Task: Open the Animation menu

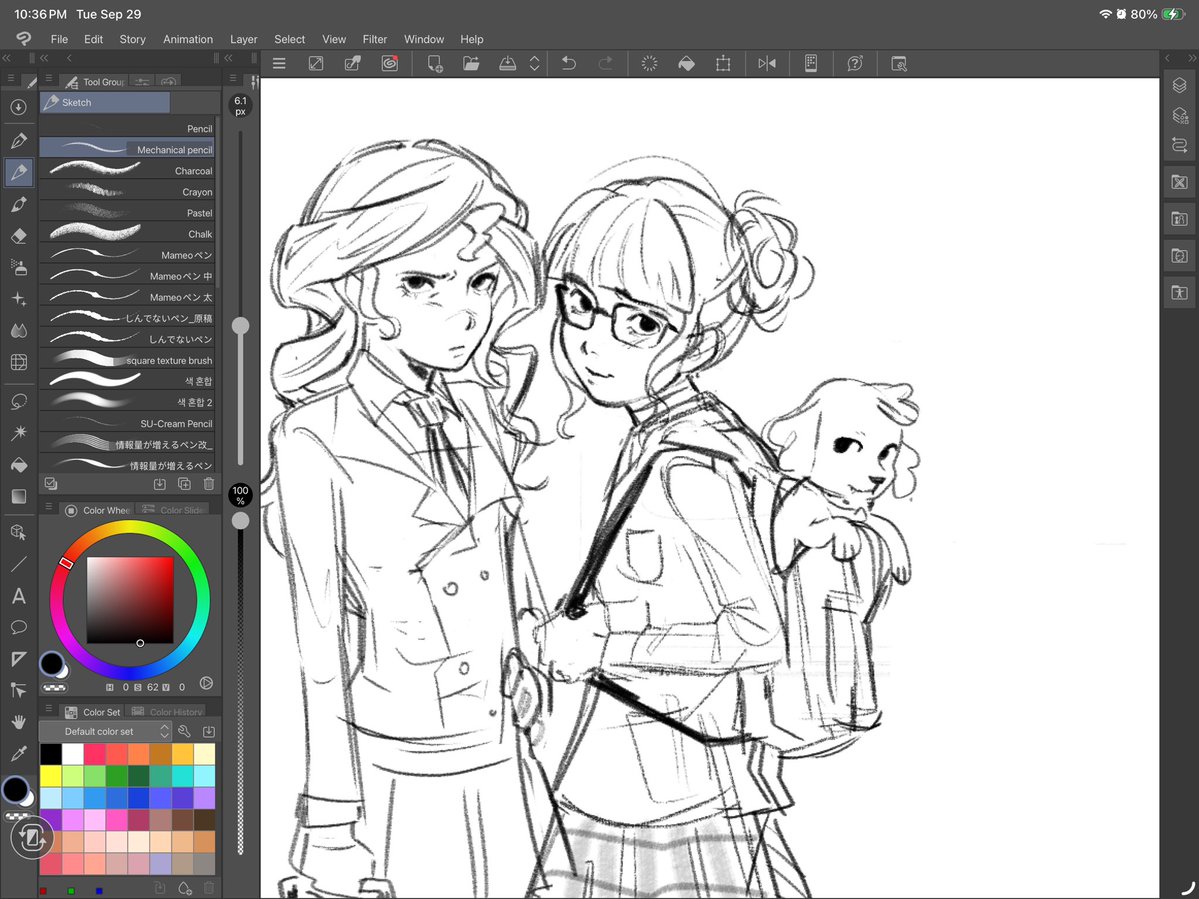Action: click(187, 40)
